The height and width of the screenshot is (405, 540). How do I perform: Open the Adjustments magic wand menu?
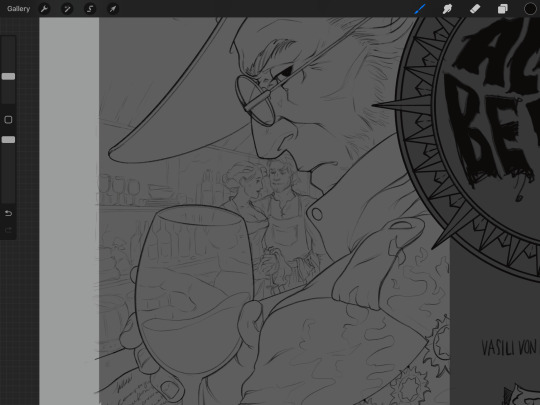click(x=67, y=9)
